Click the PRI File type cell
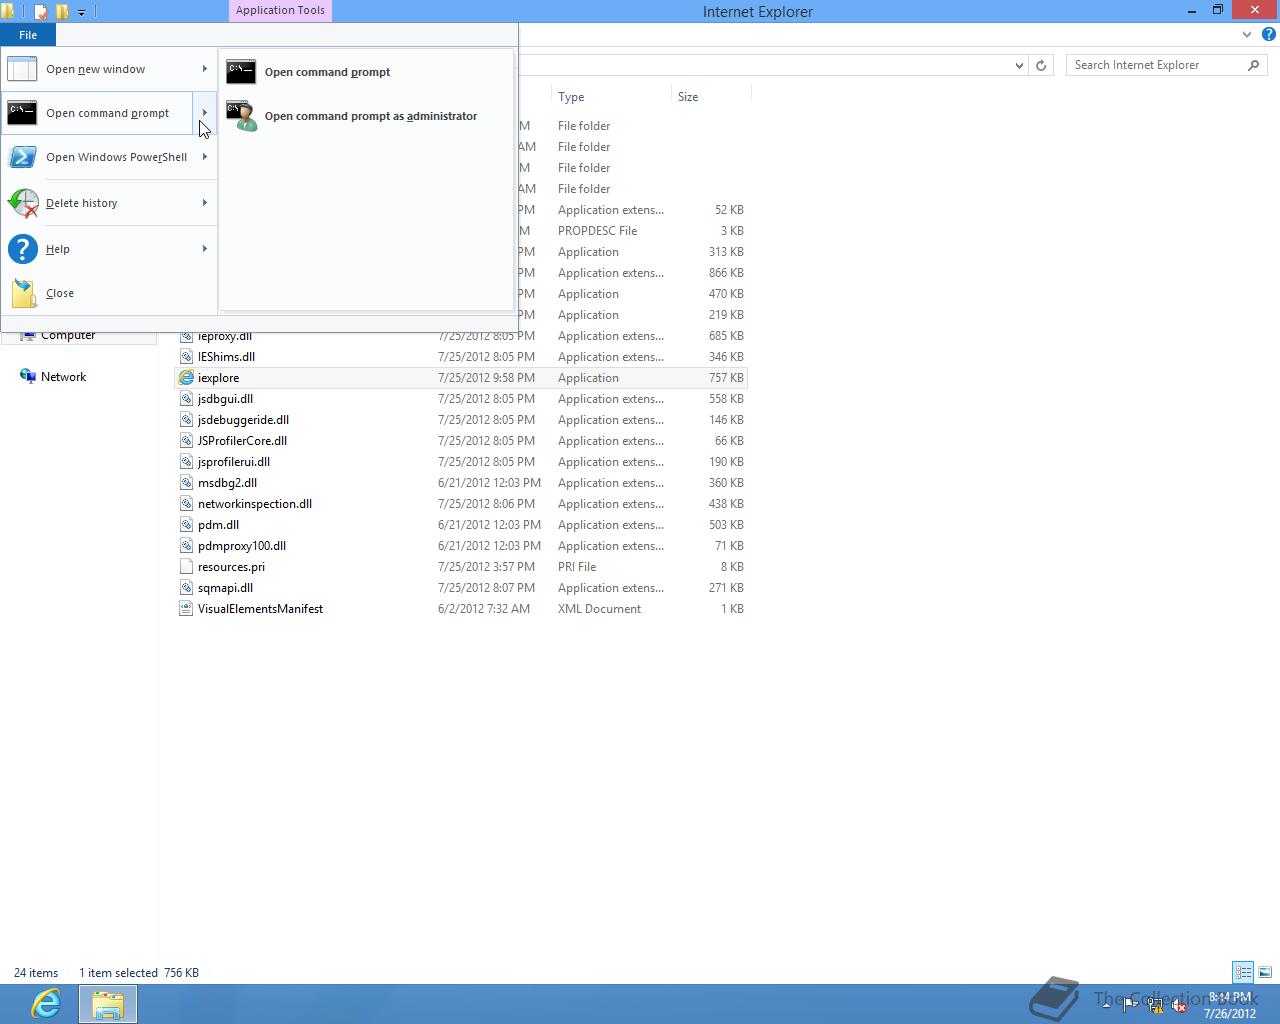This screenshot has height=1024, width=1280. click(577, 567)
